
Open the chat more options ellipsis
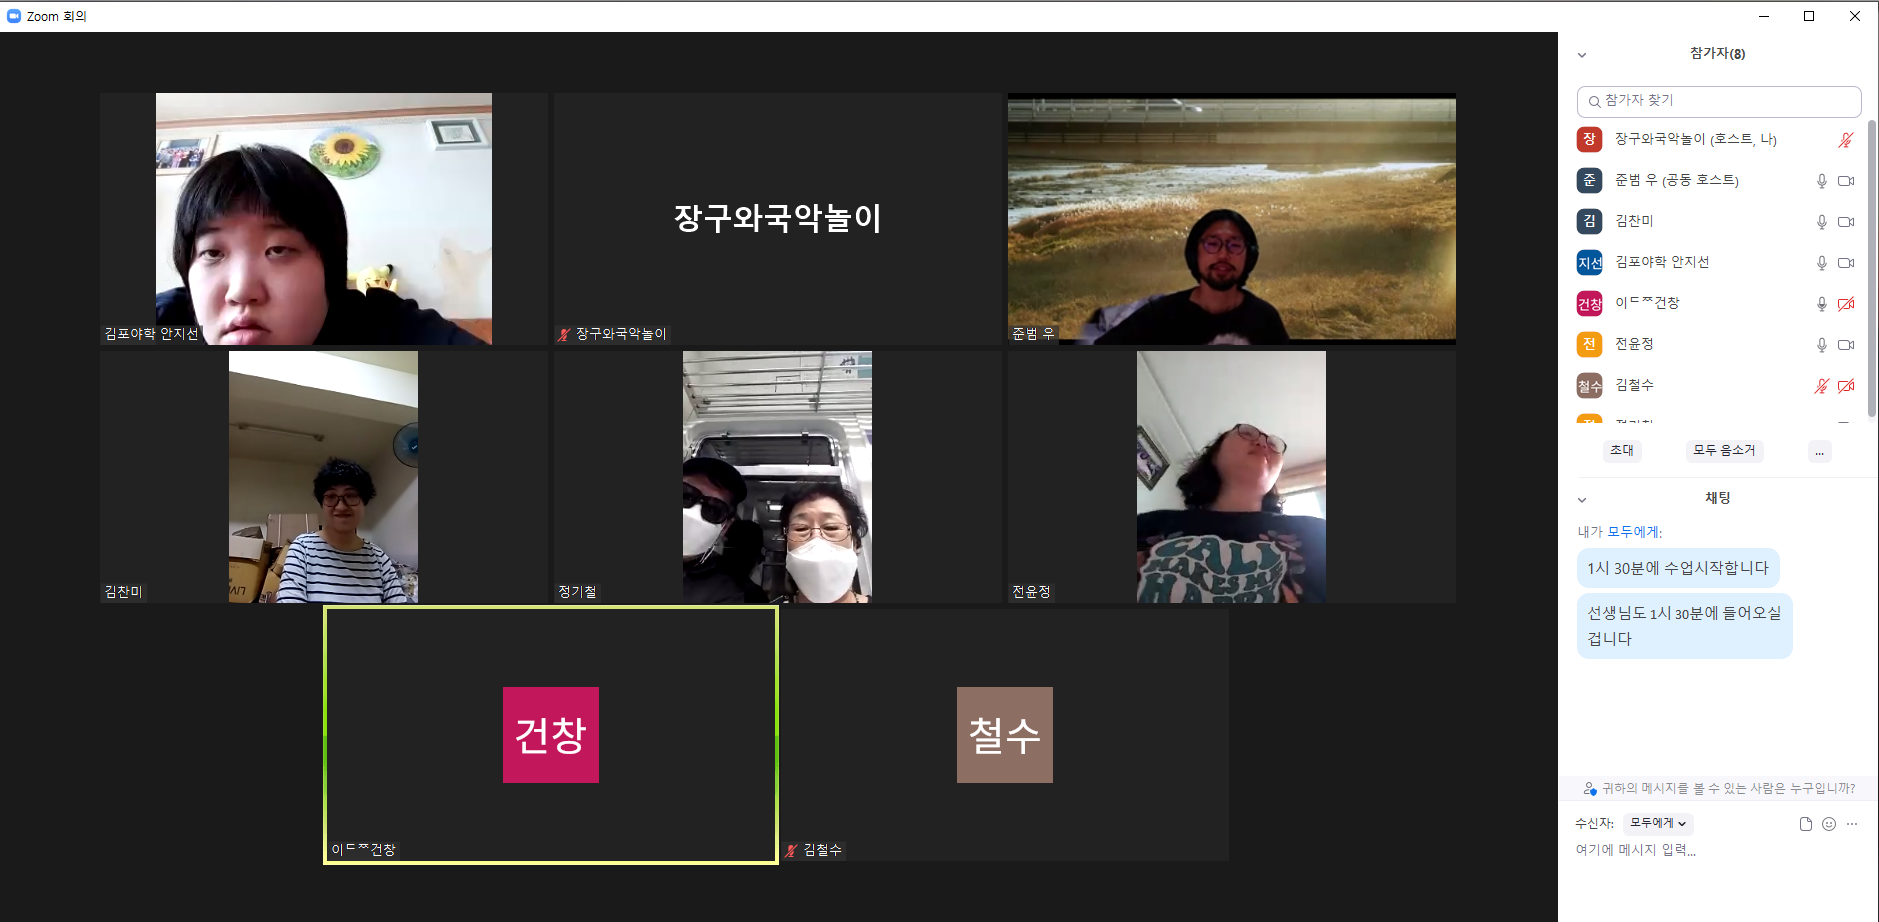[1852, 824]
